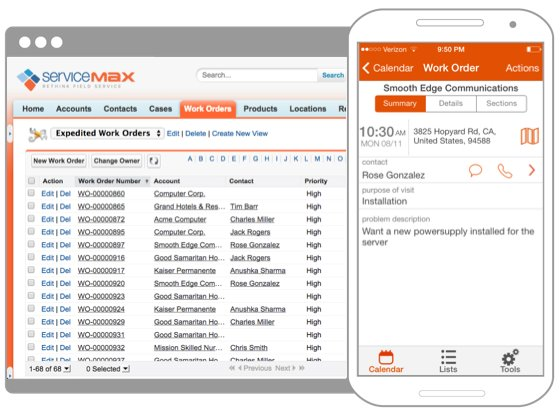Open work order WO-00000931
Viewport: 560px width, 420px height.
(101, 335)
